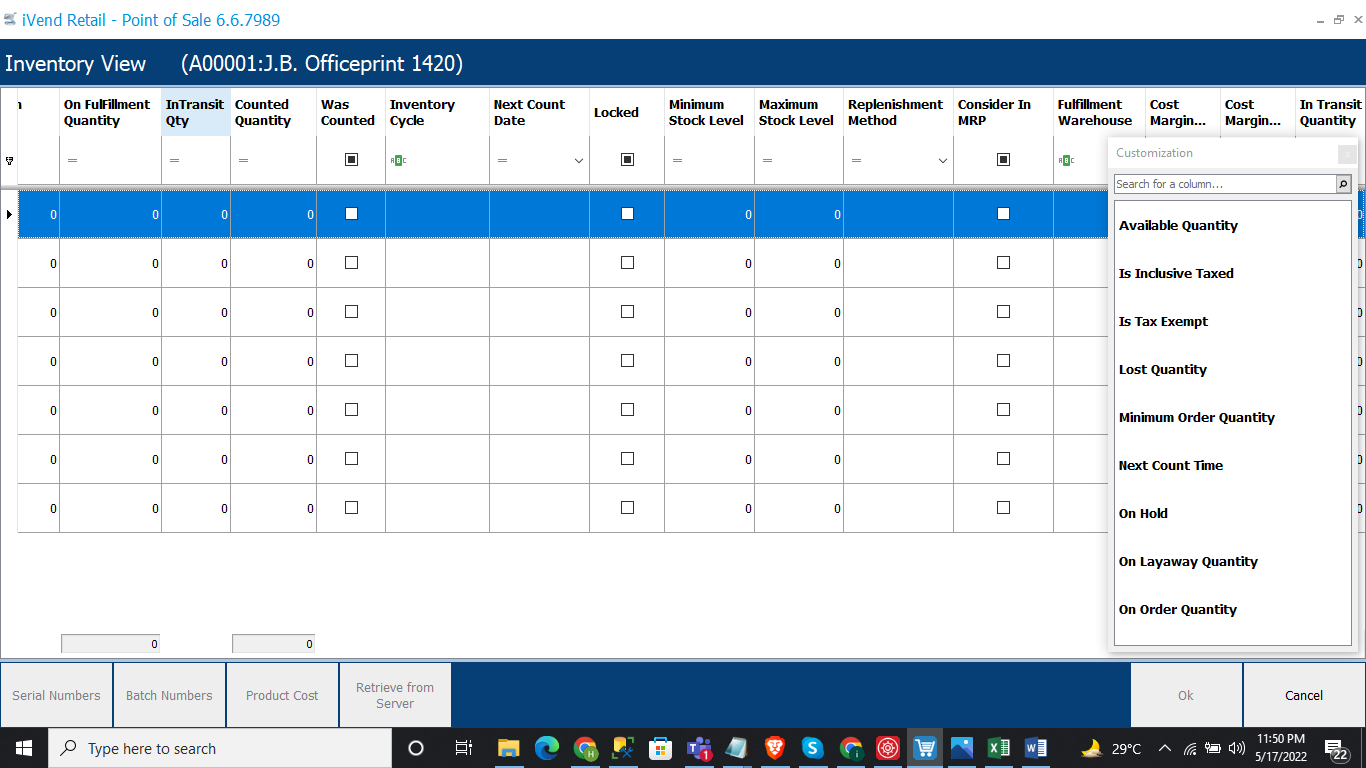Launch Microsoft Edge from the taskbar
1366x768 pixels.
tap(547, 748)
